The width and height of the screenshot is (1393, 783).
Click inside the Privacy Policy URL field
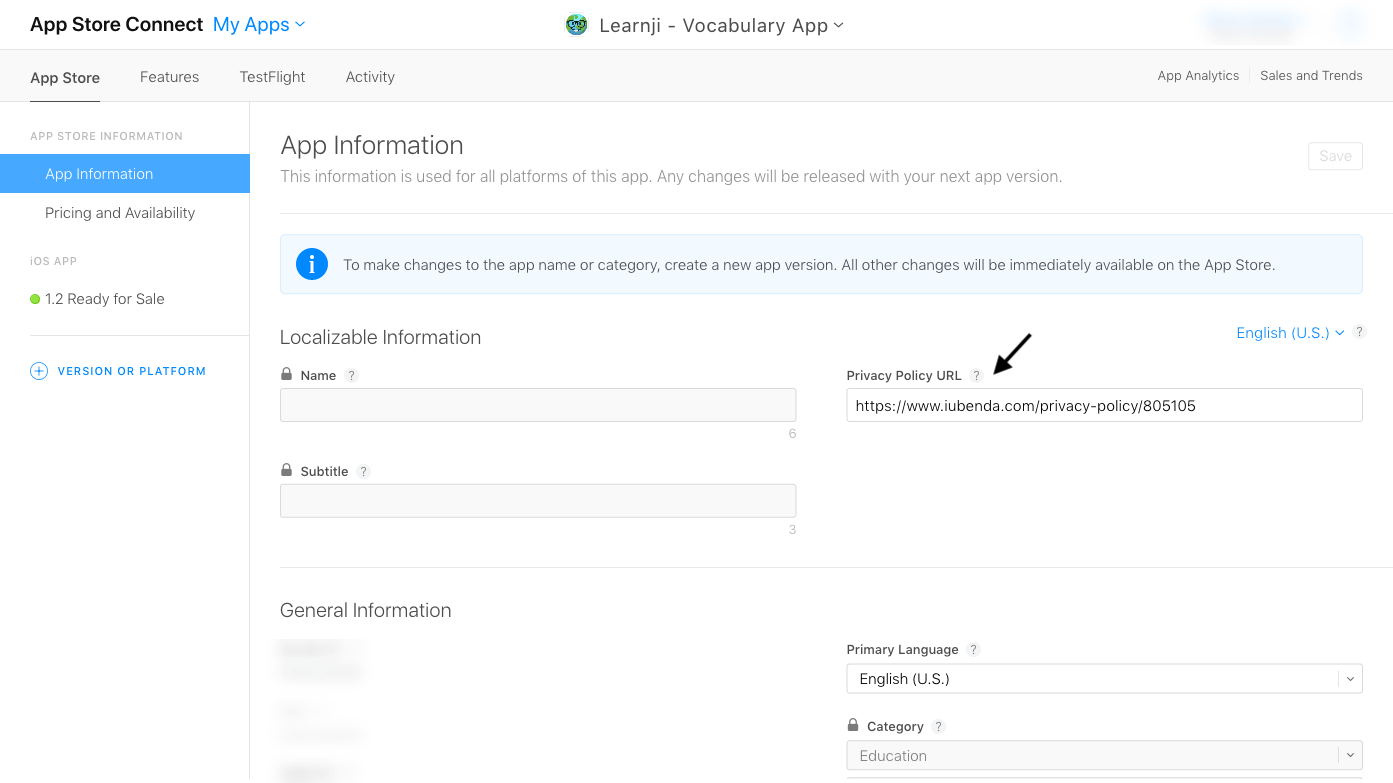tap(1104, 405)
